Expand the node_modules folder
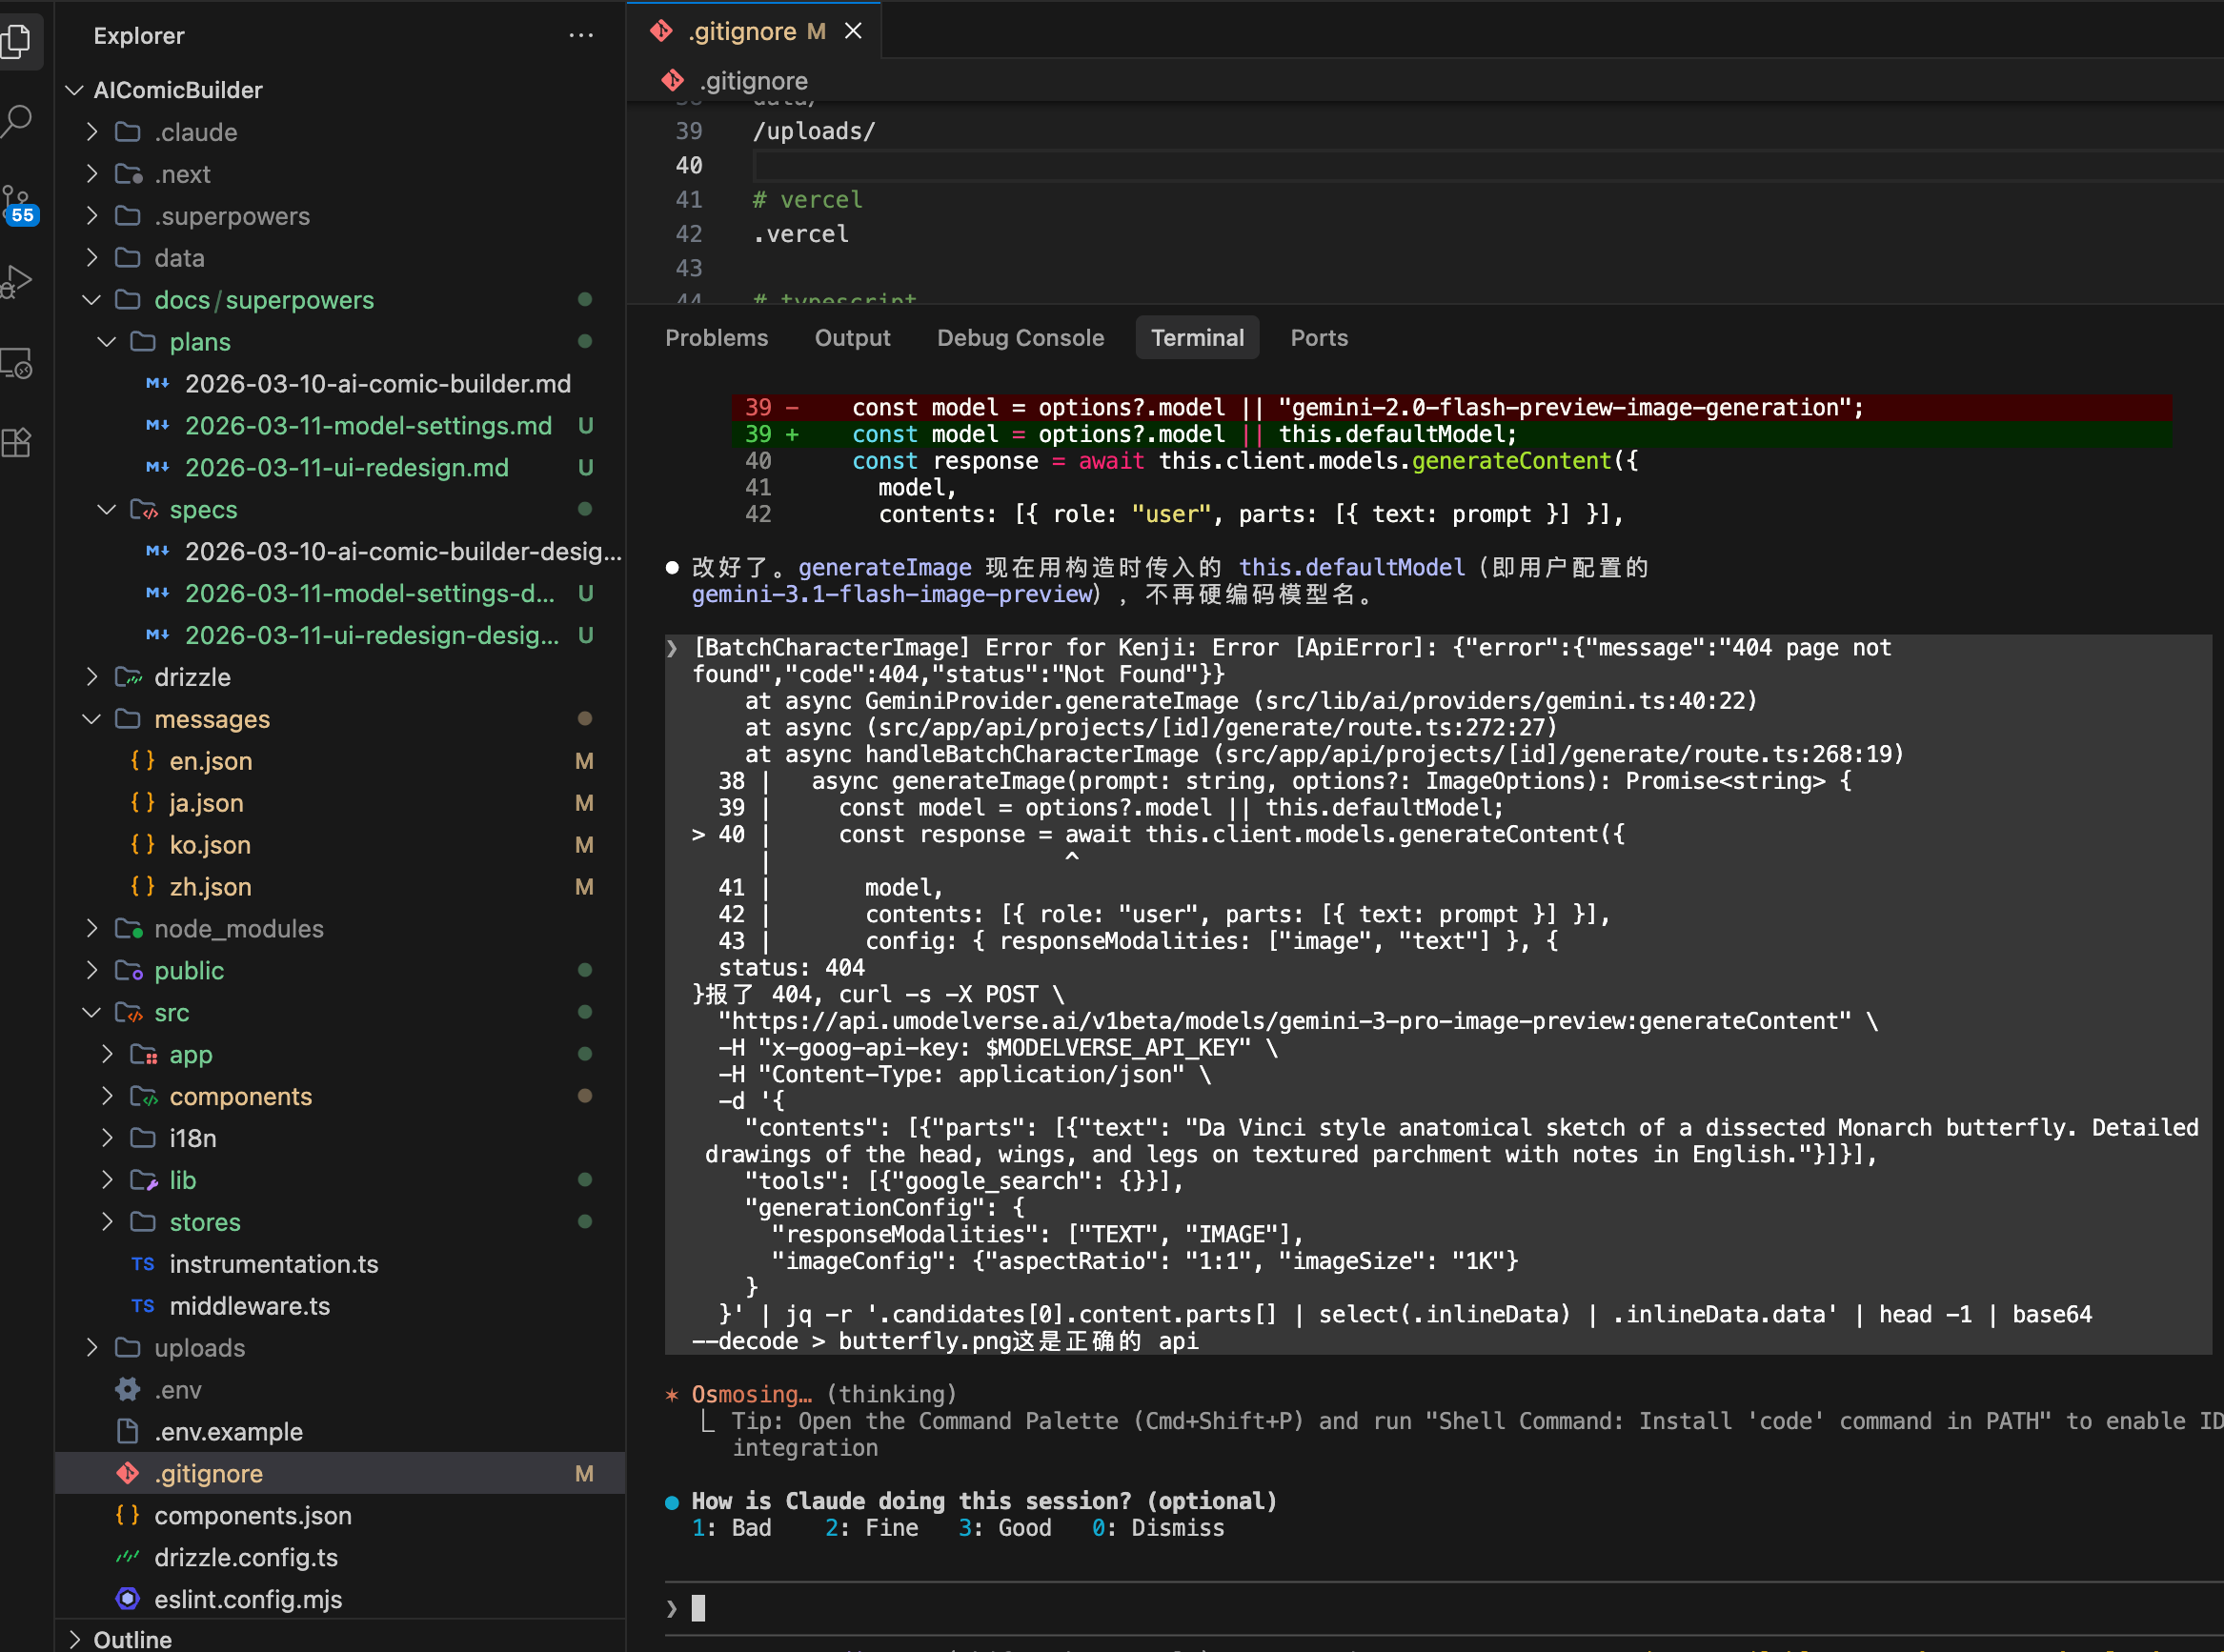The height and width of the screenshot is (1652, 2224). click(x=238, y=929)
